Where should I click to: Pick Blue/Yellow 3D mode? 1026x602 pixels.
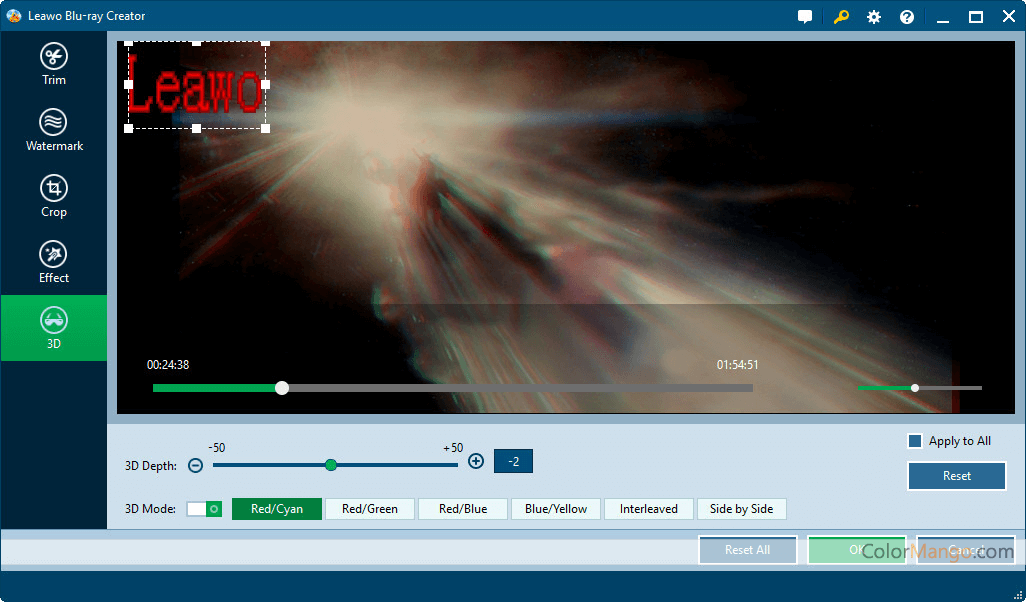(556, 509)
